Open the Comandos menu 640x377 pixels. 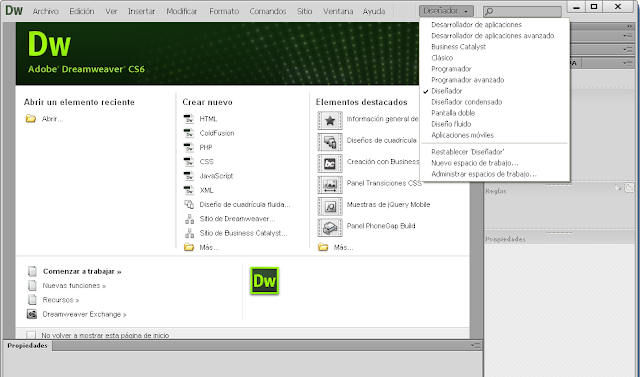coord(268,11)
